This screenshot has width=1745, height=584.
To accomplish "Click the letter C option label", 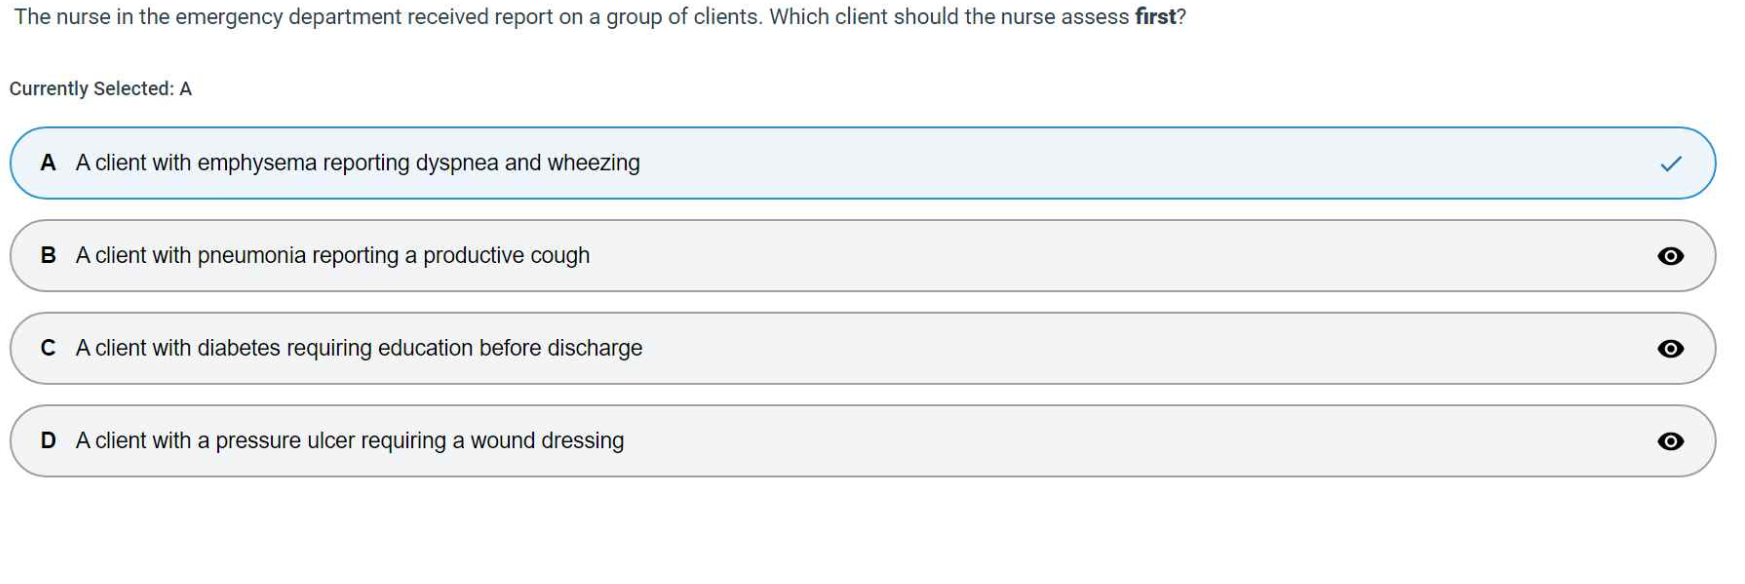I will pyautogui.click(x=48, y=348).
